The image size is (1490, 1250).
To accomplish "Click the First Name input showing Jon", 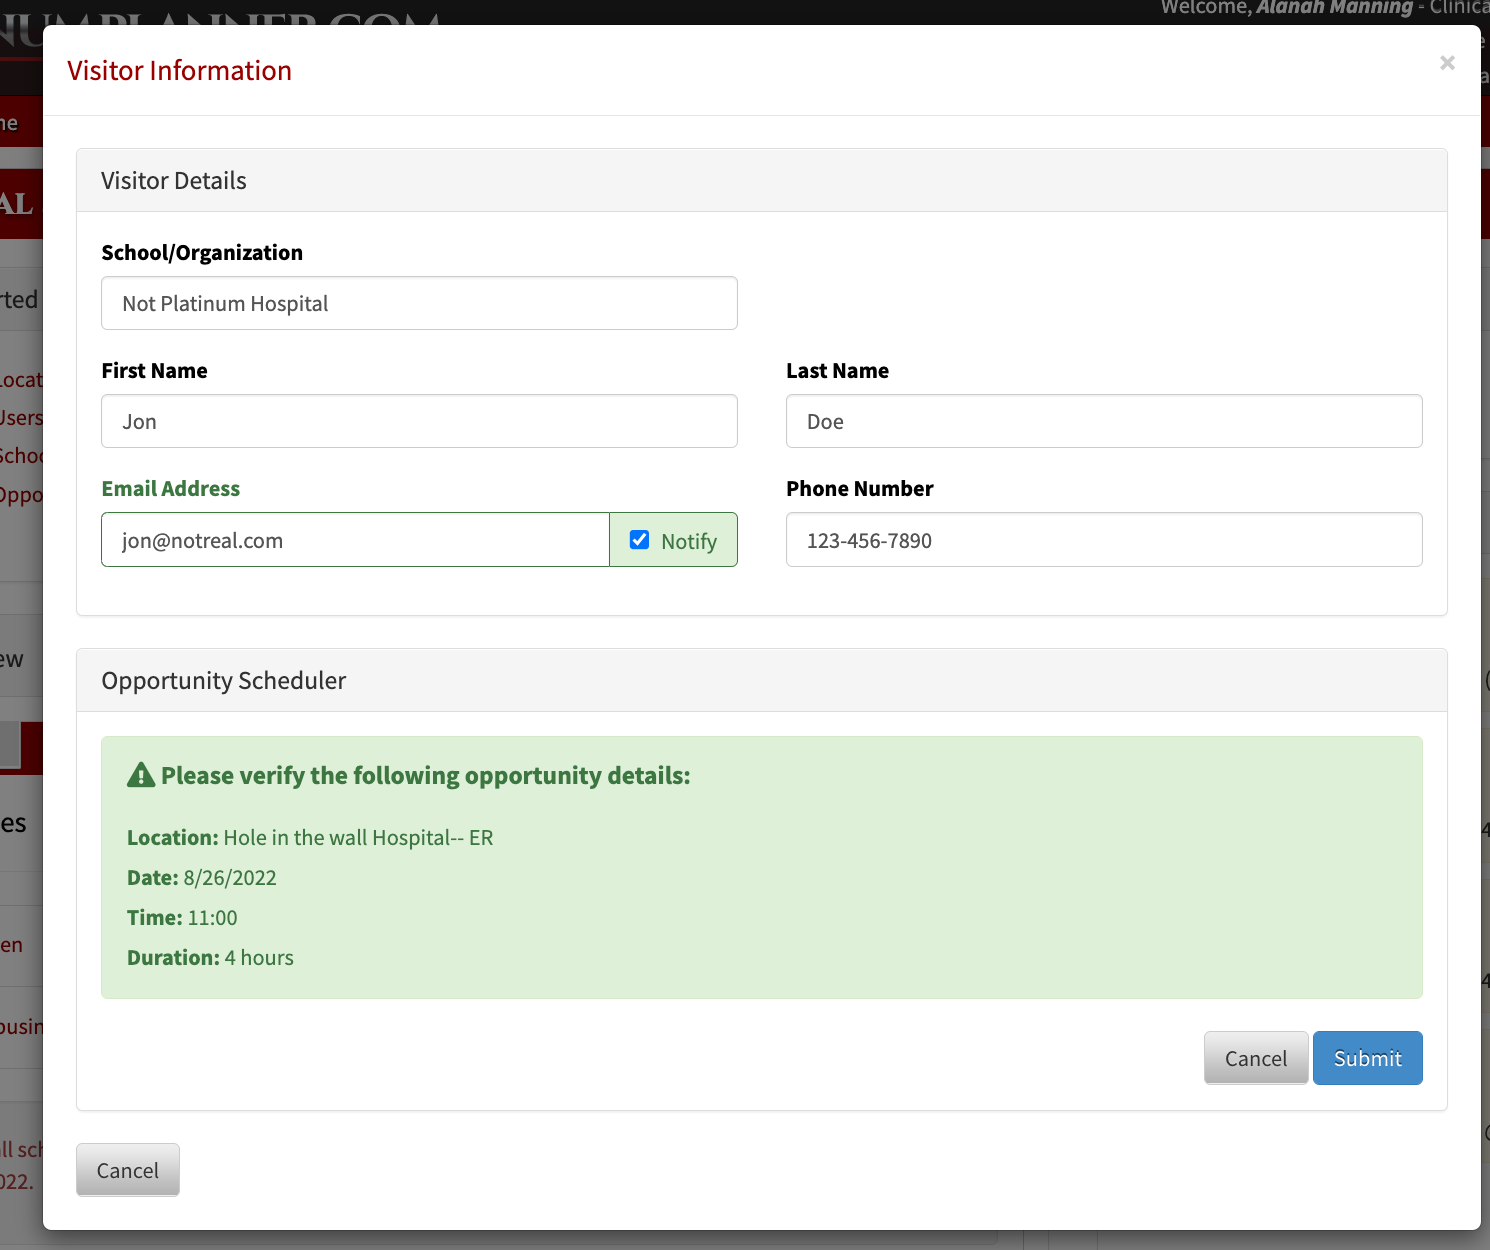I will coord(419,421).
